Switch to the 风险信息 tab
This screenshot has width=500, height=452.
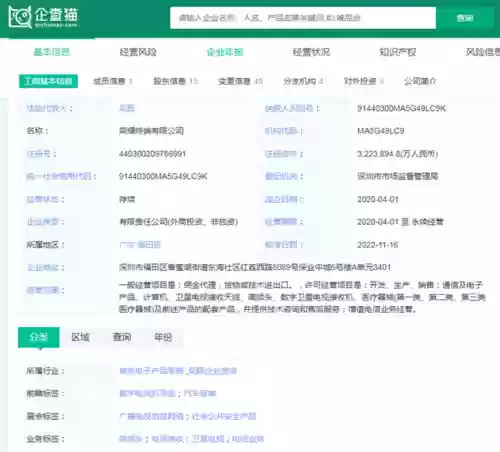483,52
